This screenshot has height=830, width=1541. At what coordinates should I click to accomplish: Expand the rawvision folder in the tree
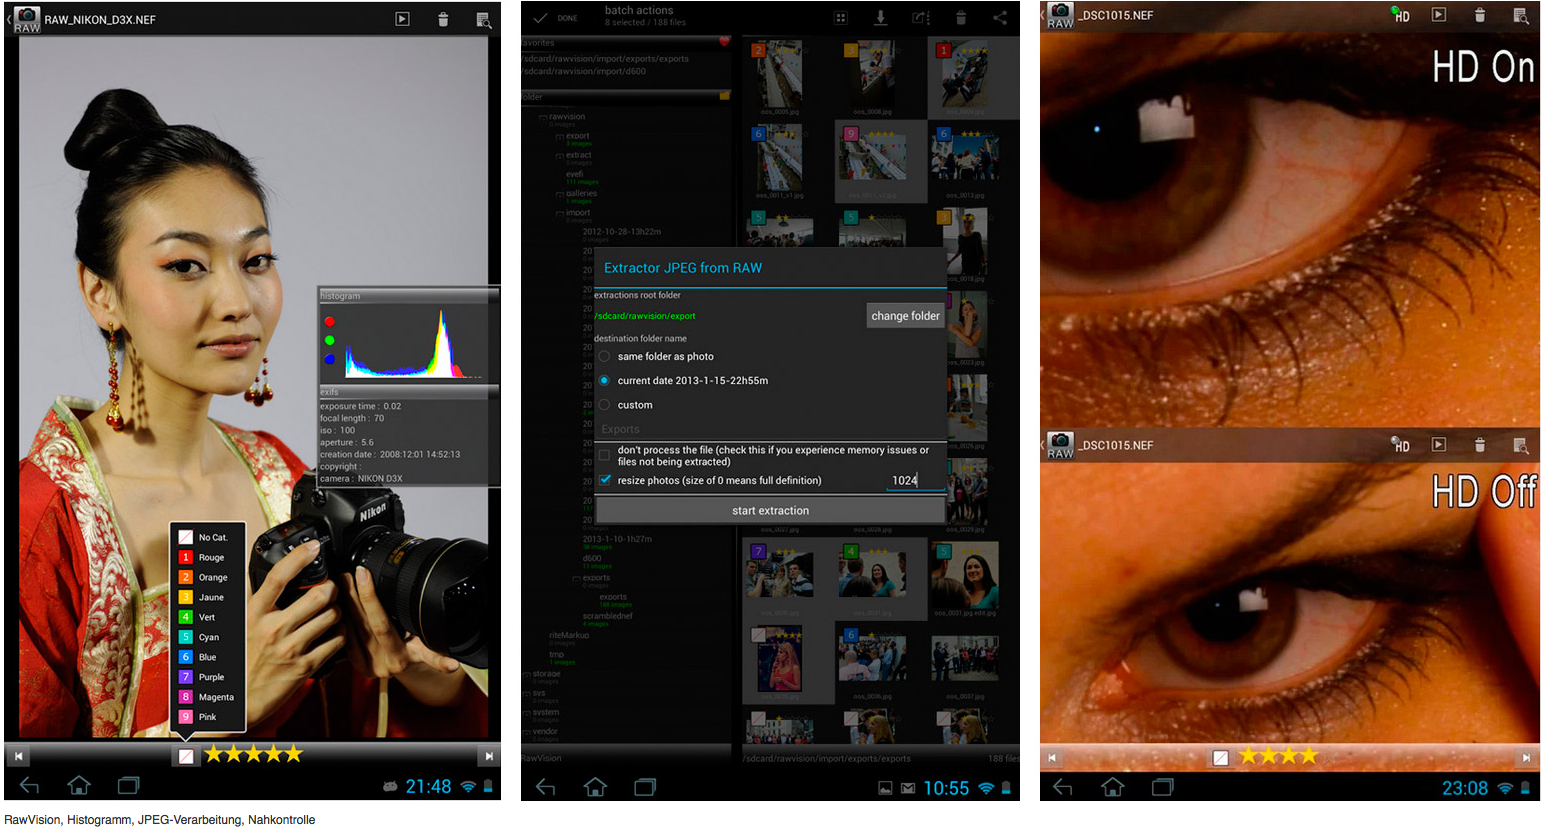pos(543,117)
